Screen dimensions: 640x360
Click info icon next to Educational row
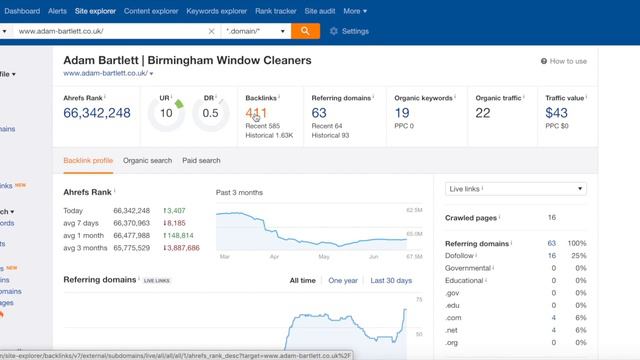[x=486, y=280]
